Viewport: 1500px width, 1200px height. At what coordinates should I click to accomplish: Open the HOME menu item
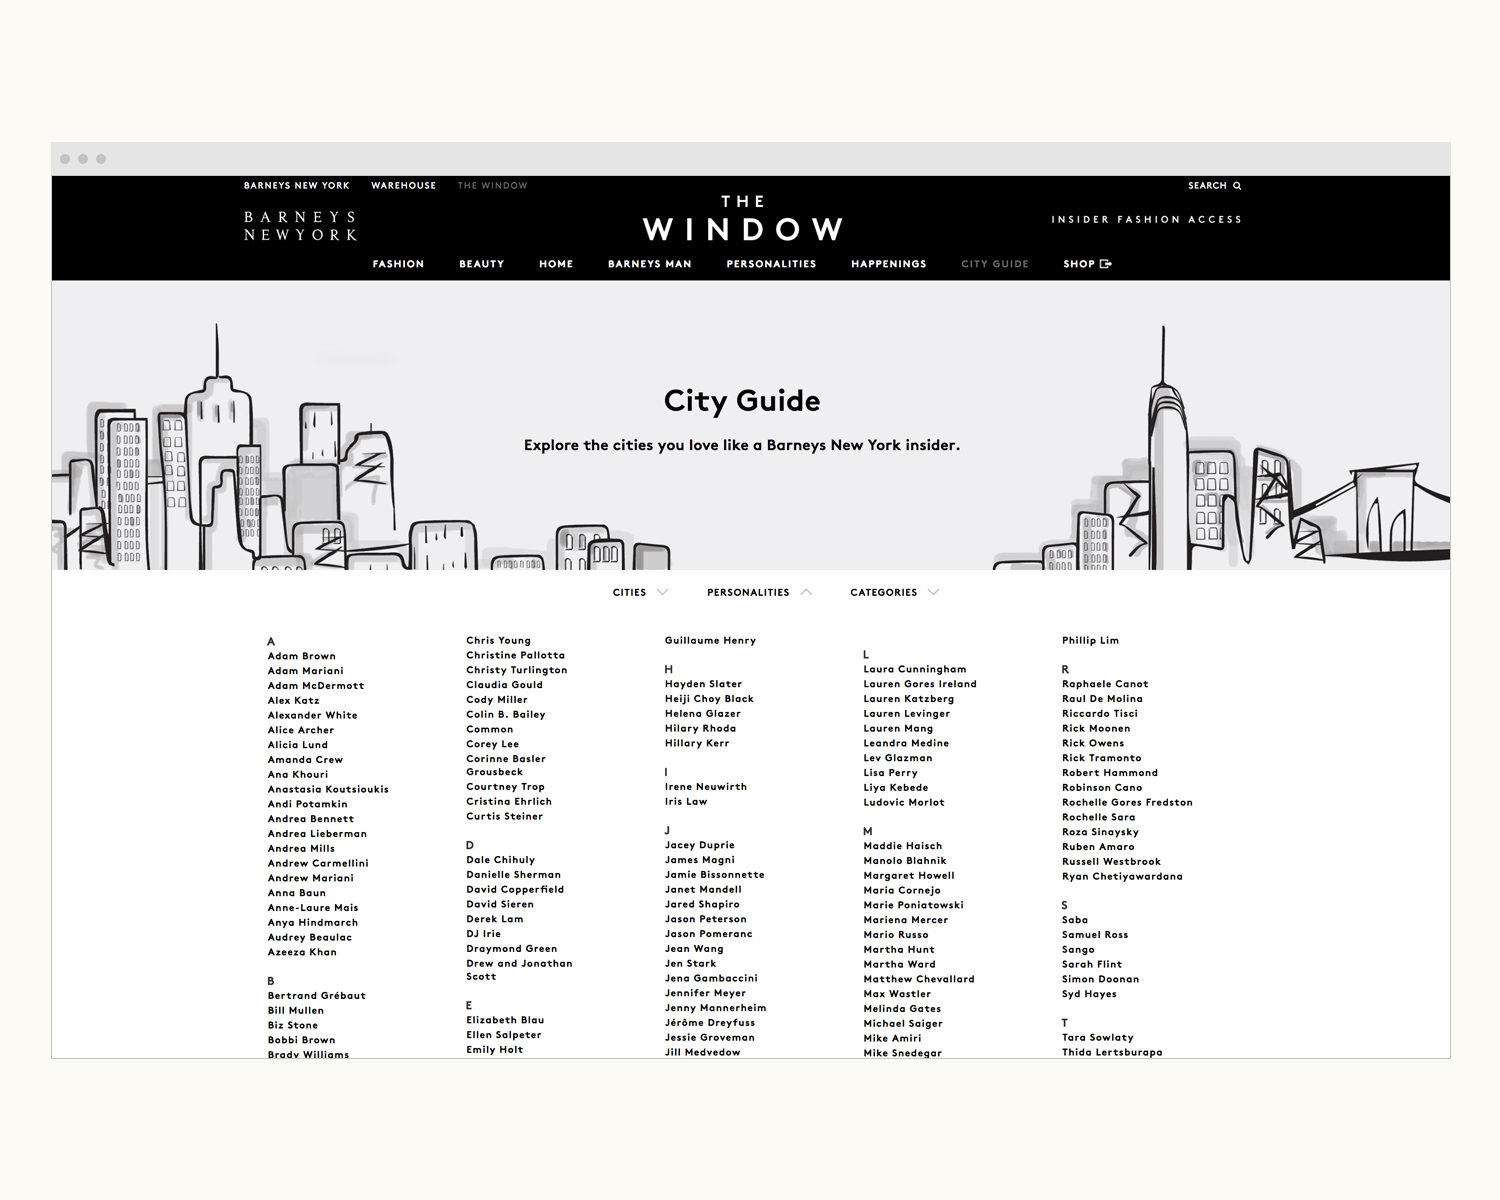point(556,264)
